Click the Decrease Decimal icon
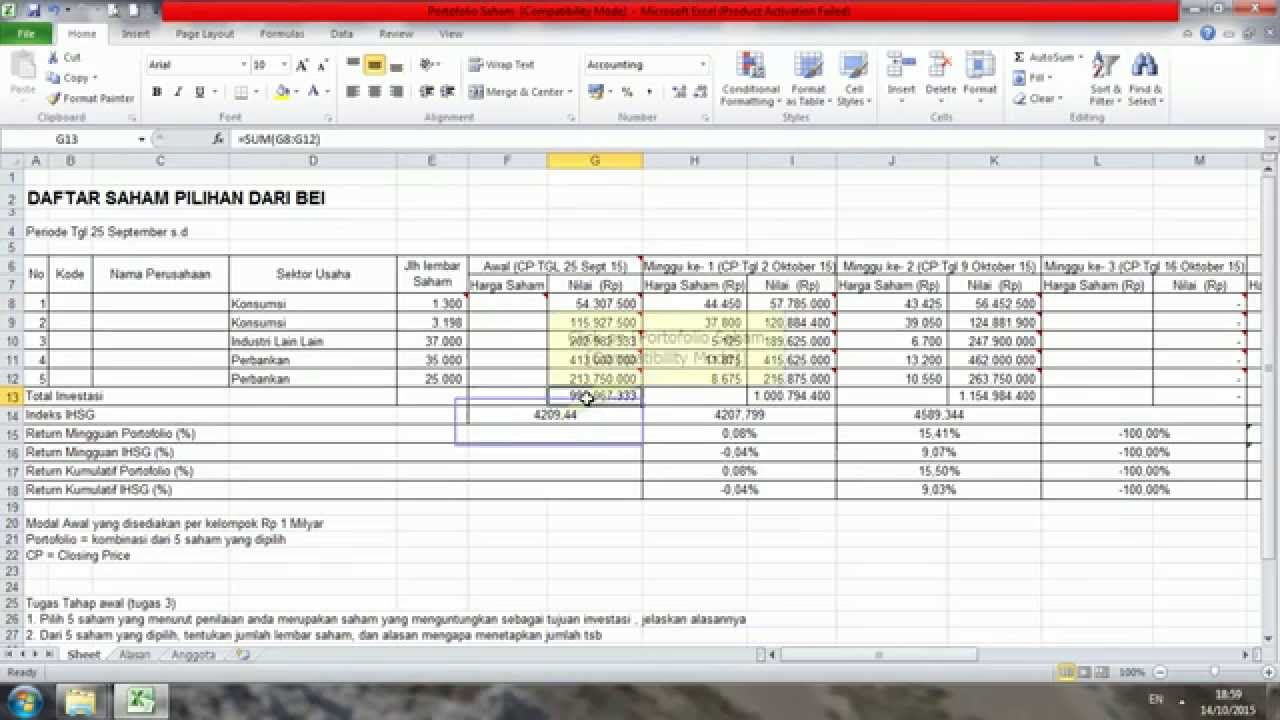 [x=698, y=92]
